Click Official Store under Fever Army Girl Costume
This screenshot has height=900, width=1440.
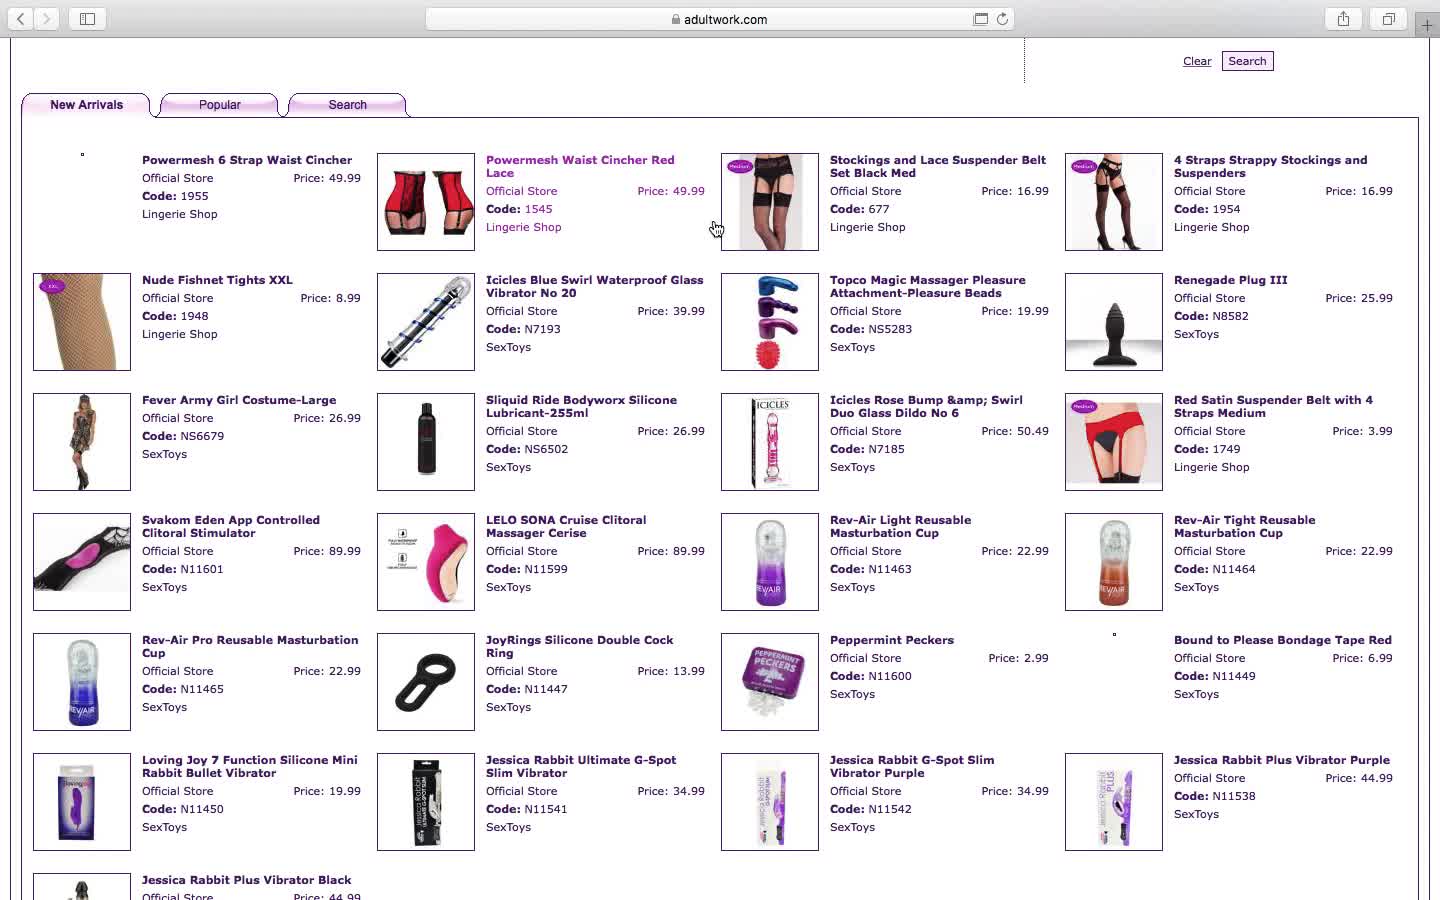pyautogui.click(x=178, y=418)
